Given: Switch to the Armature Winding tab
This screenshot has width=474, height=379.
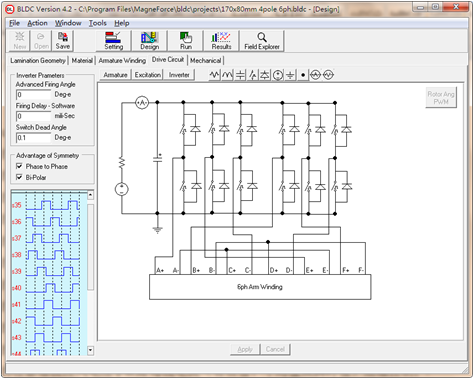Looking at the screenshot, I should tap(122, 60).
